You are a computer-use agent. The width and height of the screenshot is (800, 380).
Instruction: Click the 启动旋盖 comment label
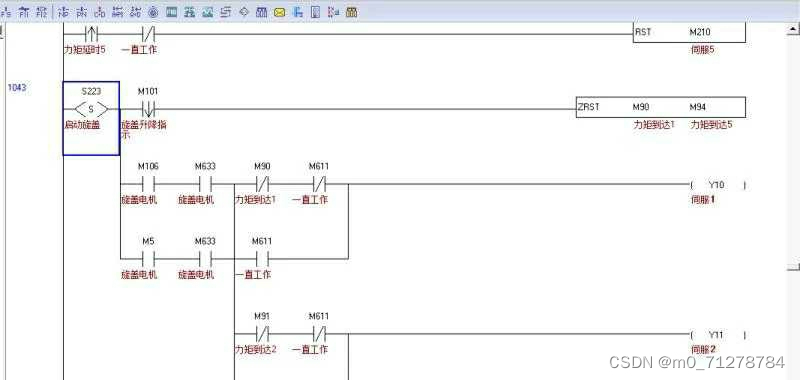[82, 124]
